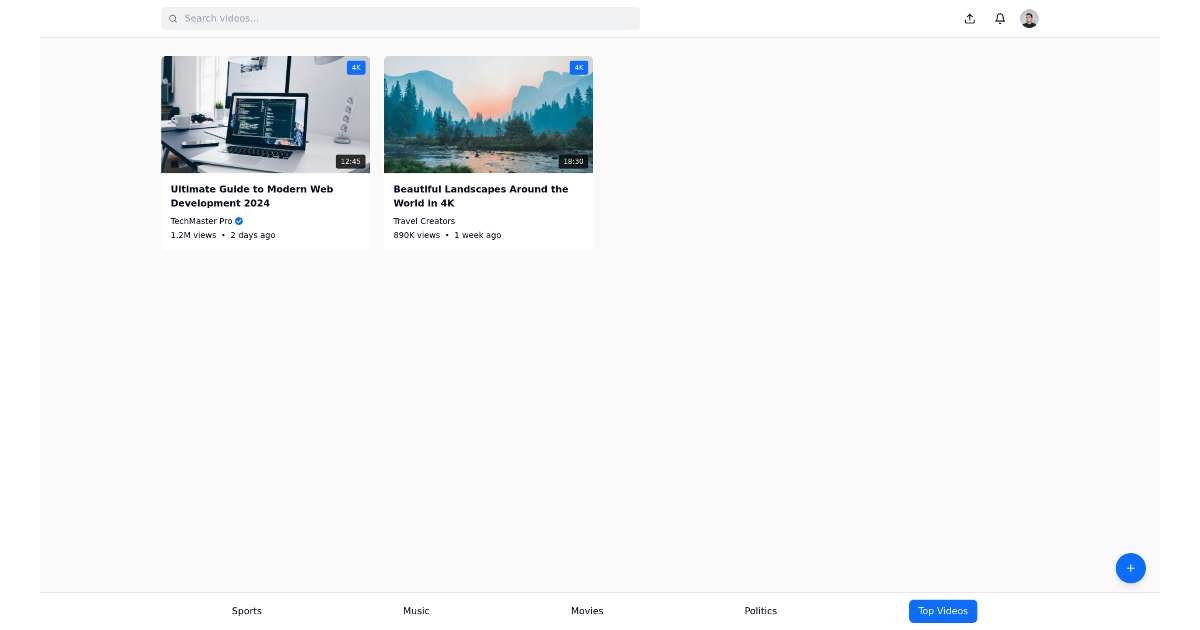Open the Politics category
Image resolution: width=1200 pixels, height=630 pixels.
(760, 611)
